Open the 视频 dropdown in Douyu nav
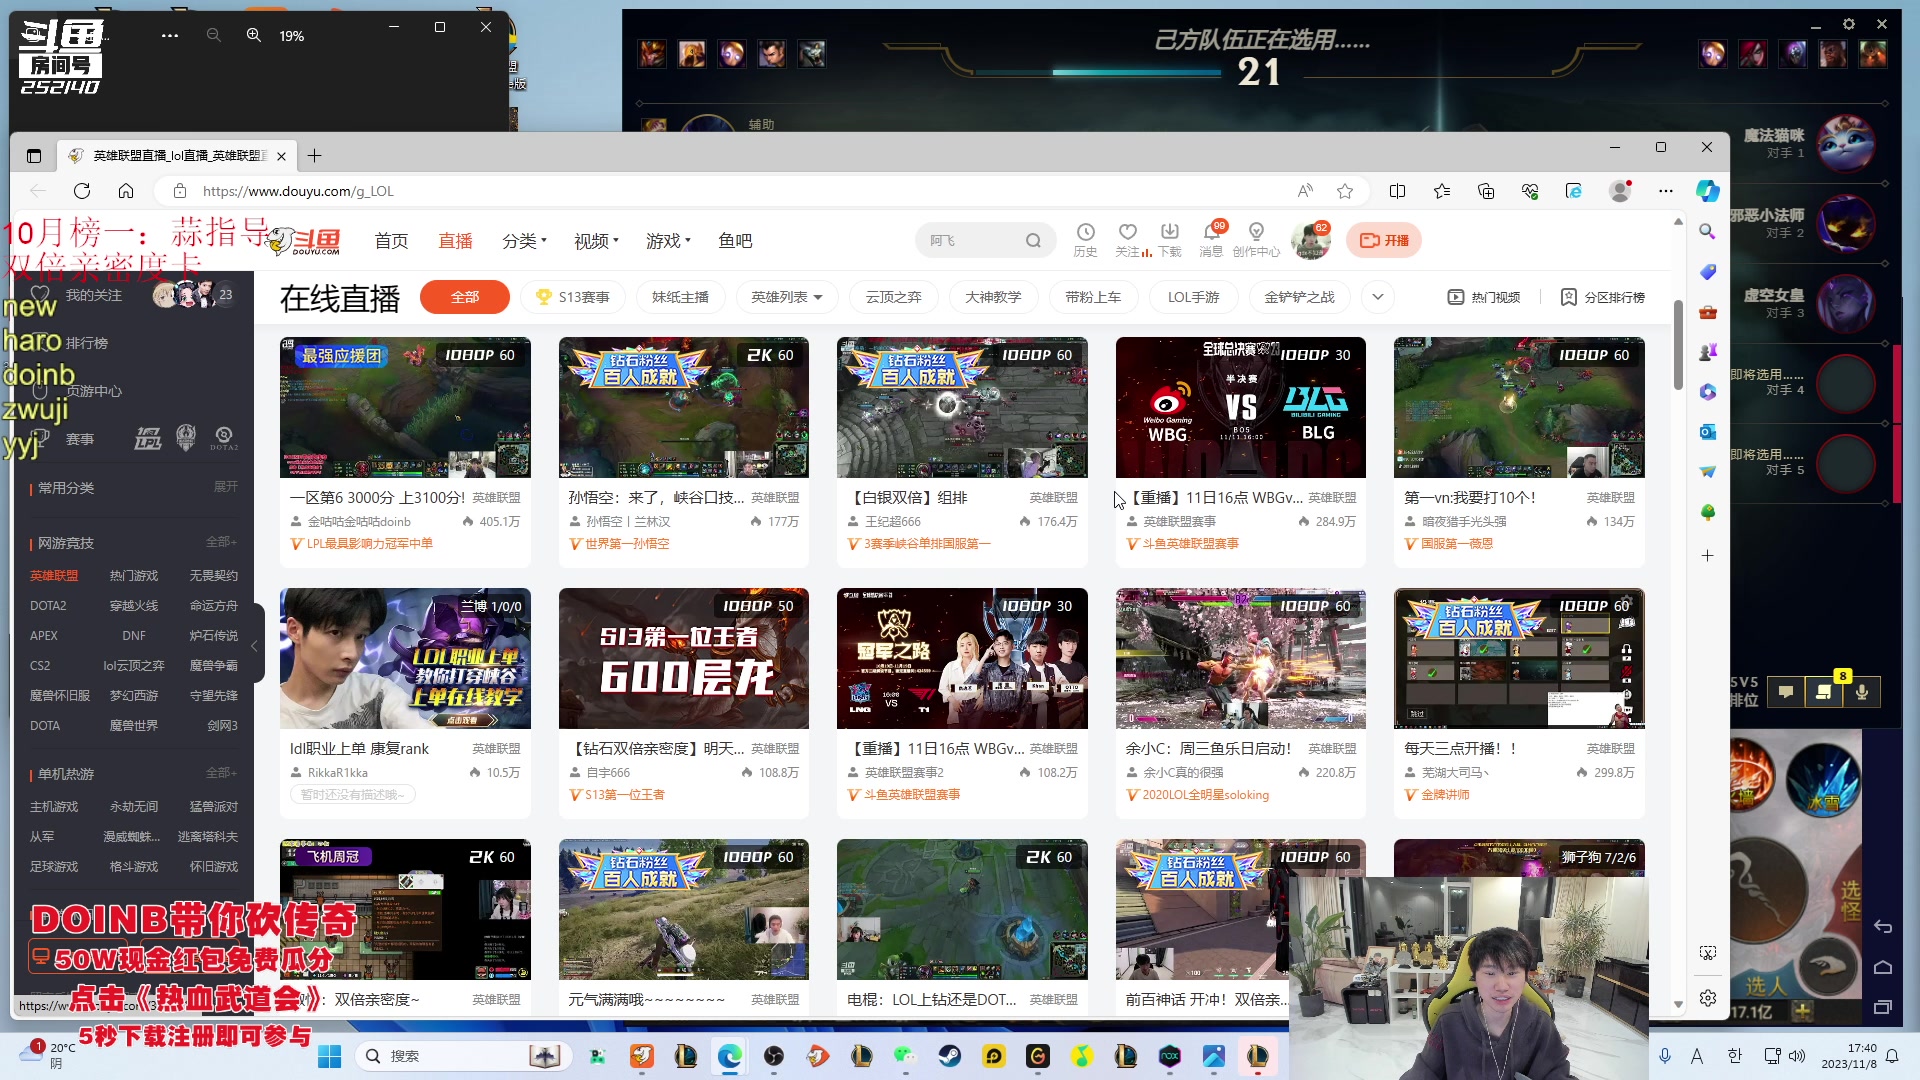 (596, 241)
